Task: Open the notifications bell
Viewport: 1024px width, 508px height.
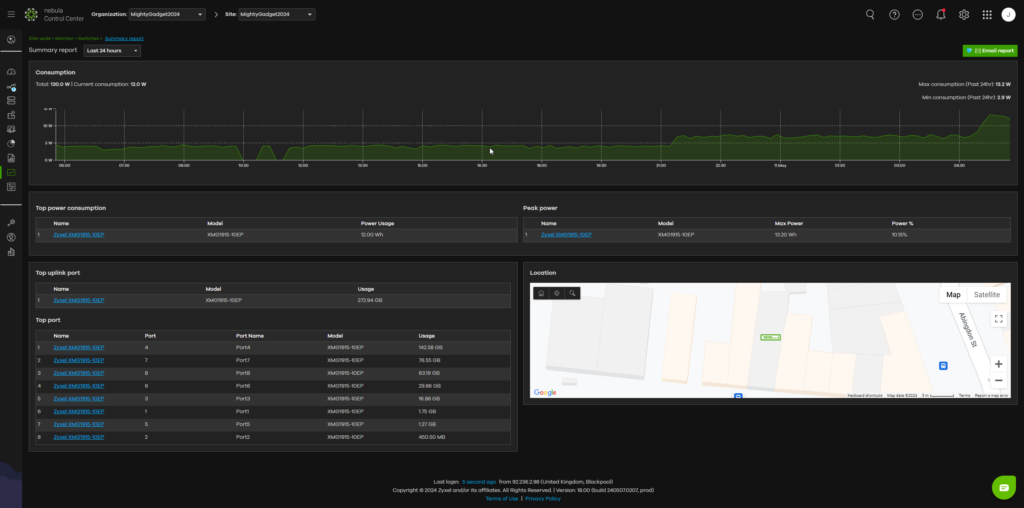Action: point(940,15)
